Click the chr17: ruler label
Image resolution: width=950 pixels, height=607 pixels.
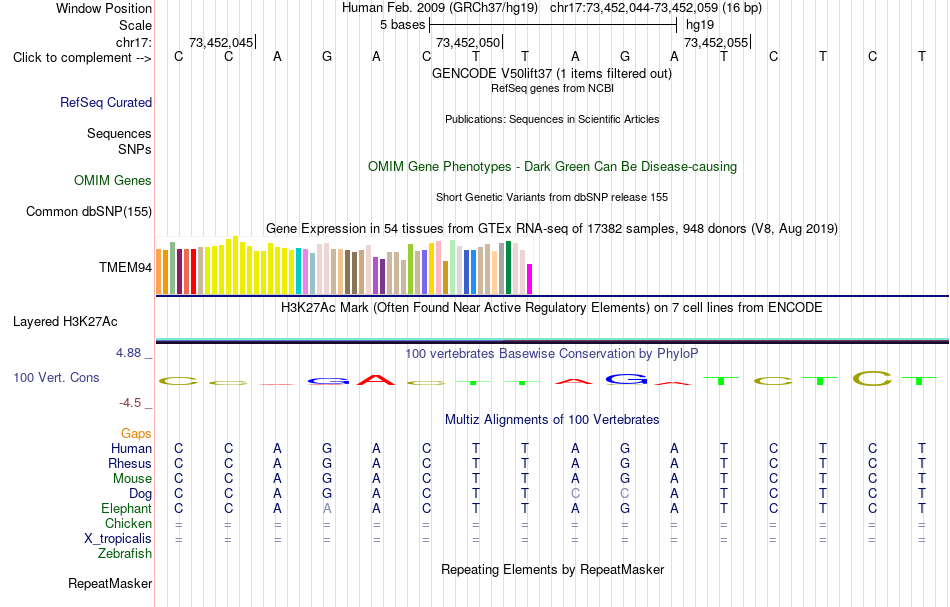point(134,42)
